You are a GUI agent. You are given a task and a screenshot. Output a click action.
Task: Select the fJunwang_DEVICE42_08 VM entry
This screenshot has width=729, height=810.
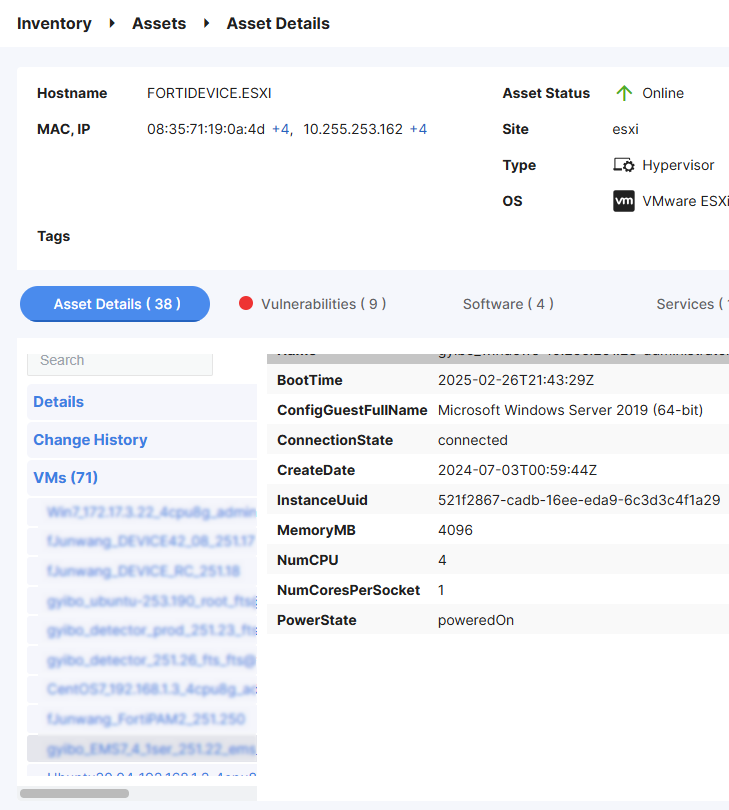pyautogui.click(x=142, y=541)
